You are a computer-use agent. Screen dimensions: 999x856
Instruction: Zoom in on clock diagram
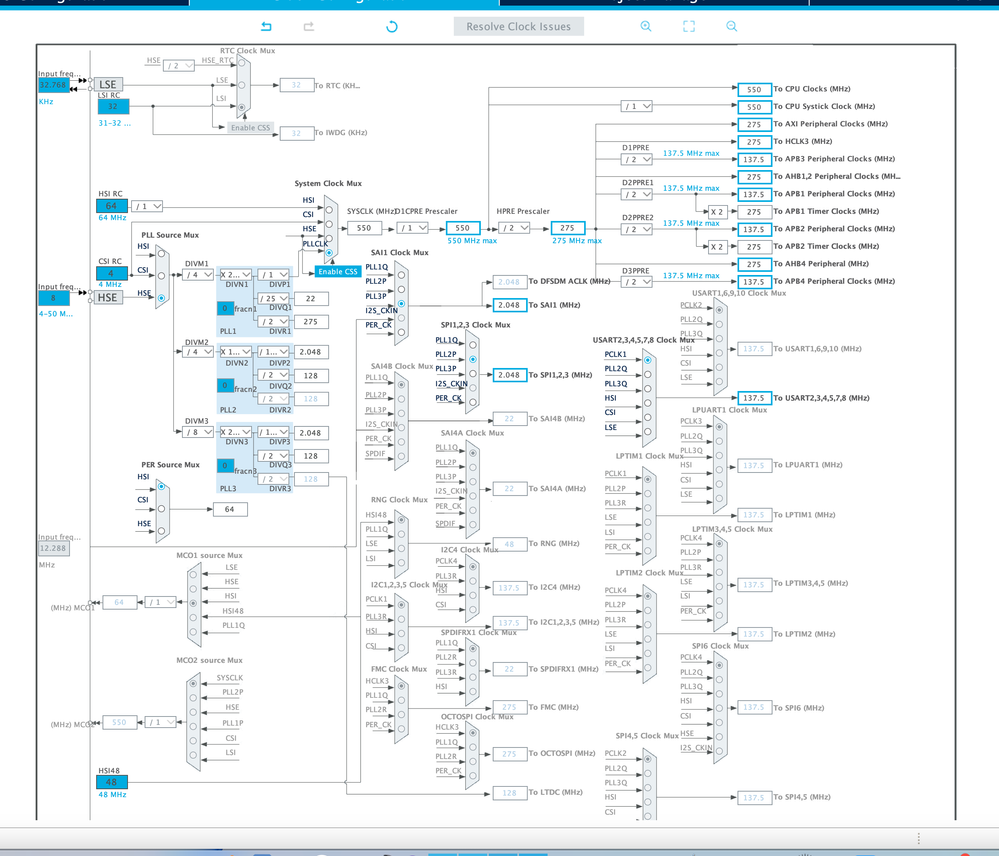(645, 26)
